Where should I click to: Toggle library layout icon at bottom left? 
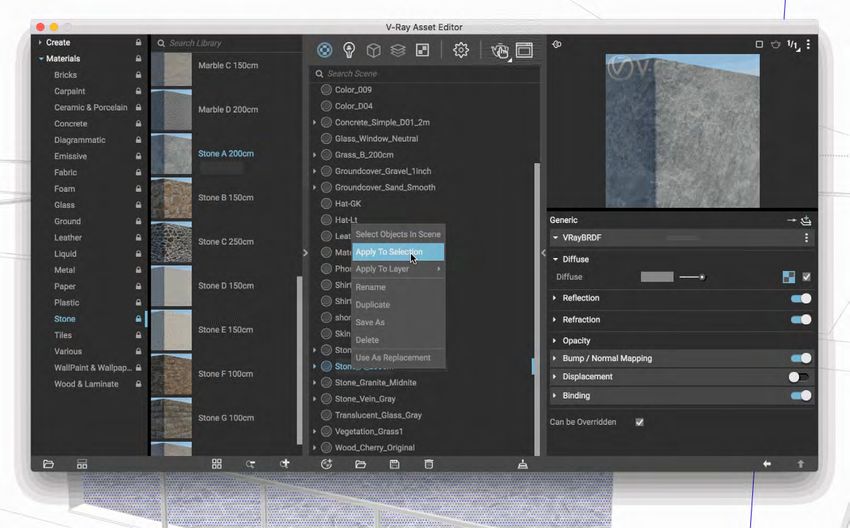coord(82,464)
